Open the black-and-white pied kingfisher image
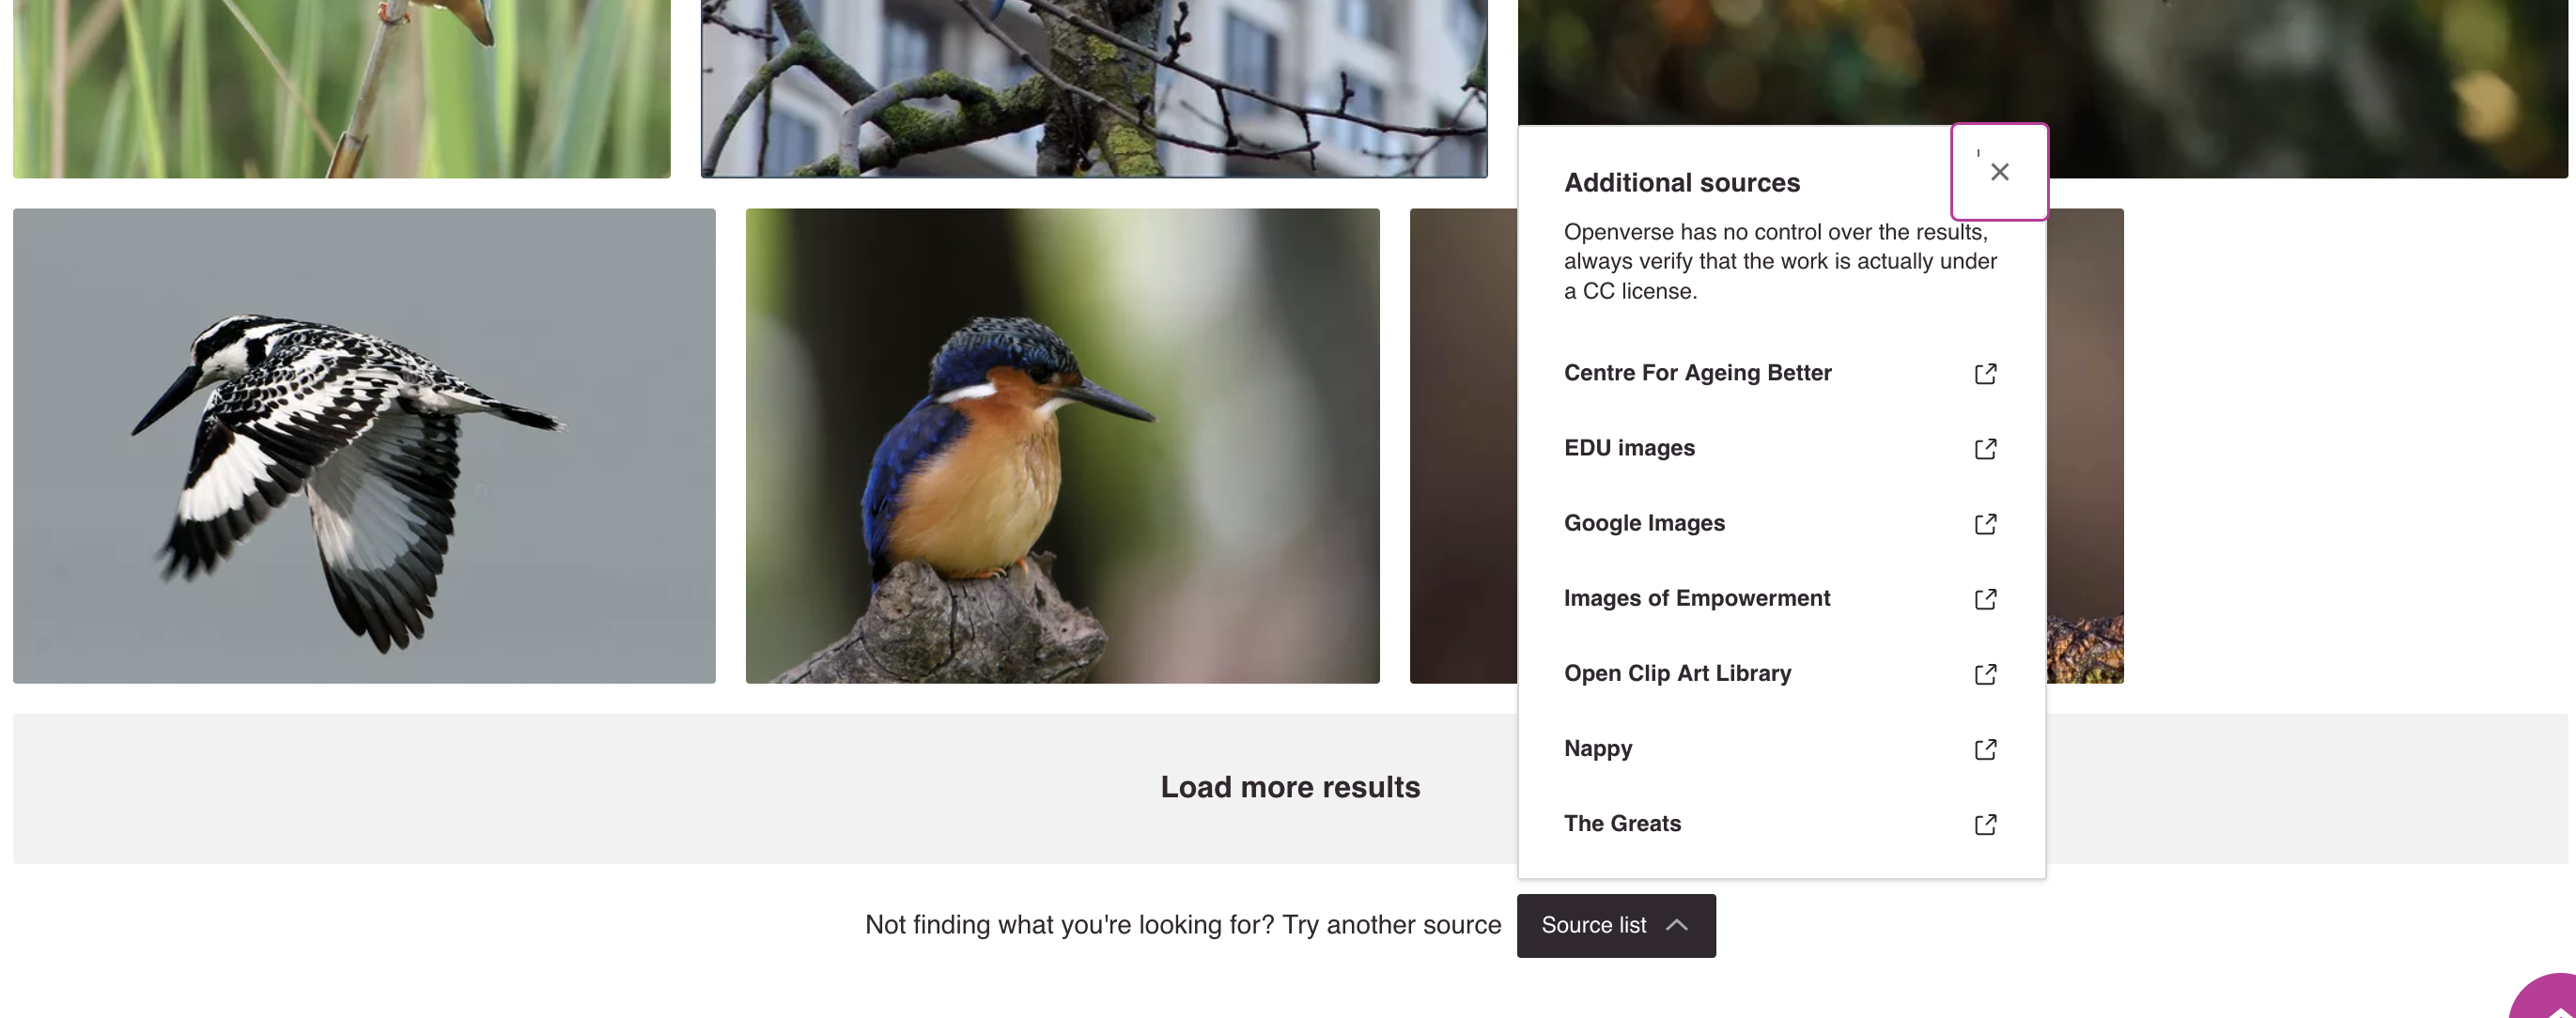Image resolution: width=2576 pixels, height=1018 pixels. tap(364, 446)
